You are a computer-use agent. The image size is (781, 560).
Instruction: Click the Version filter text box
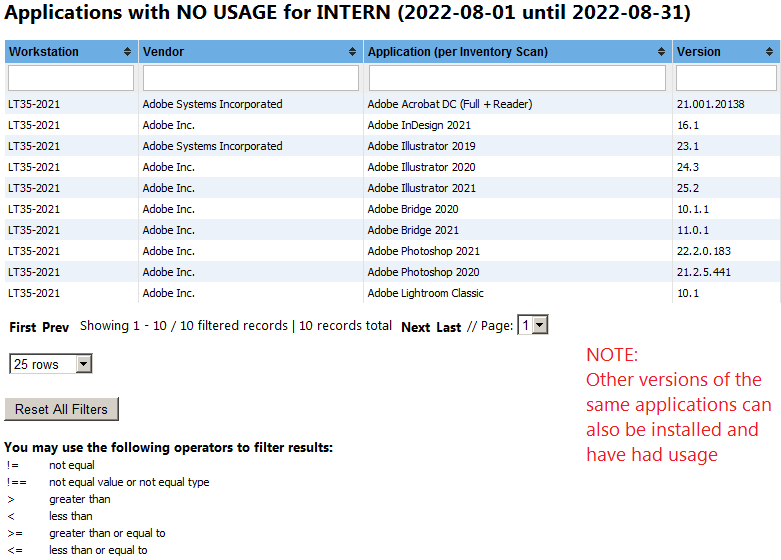727,78
